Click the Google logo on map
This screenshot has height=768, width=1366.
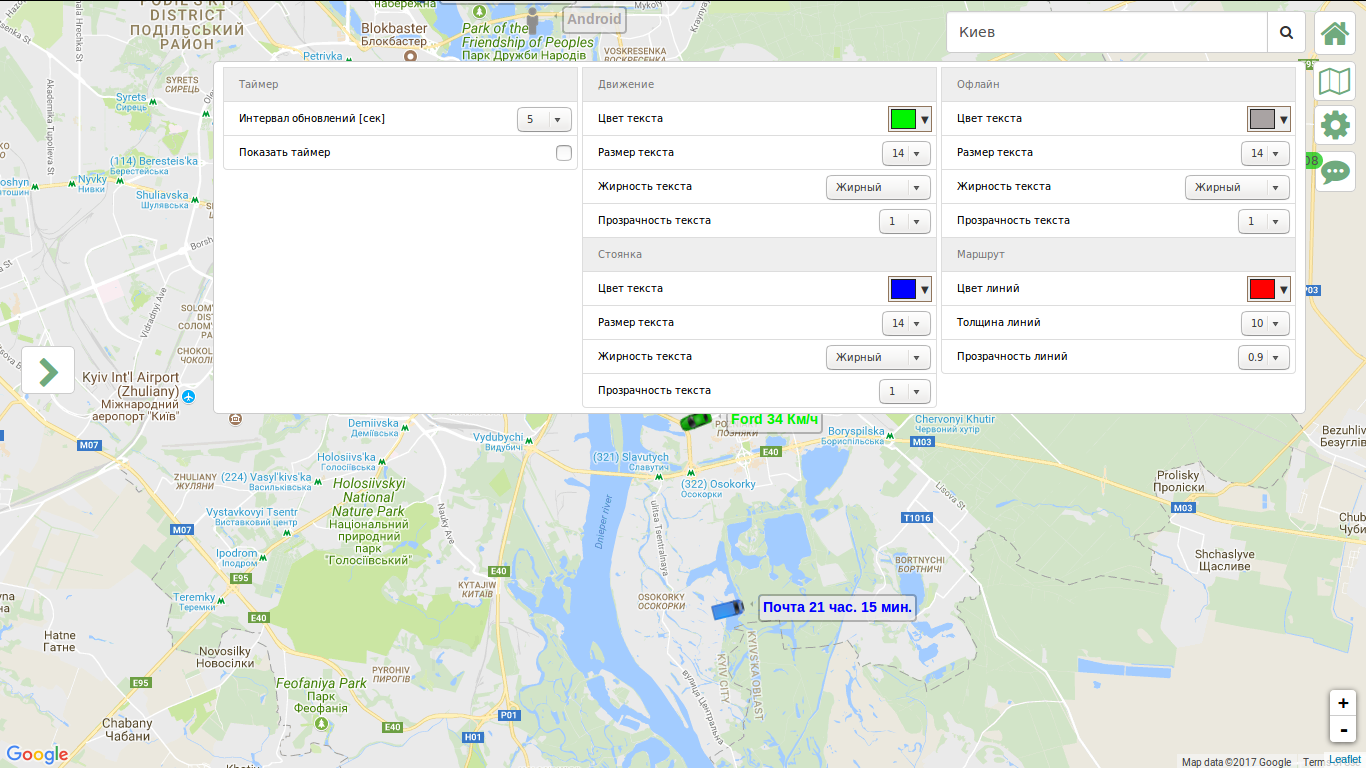pos(37,755)
